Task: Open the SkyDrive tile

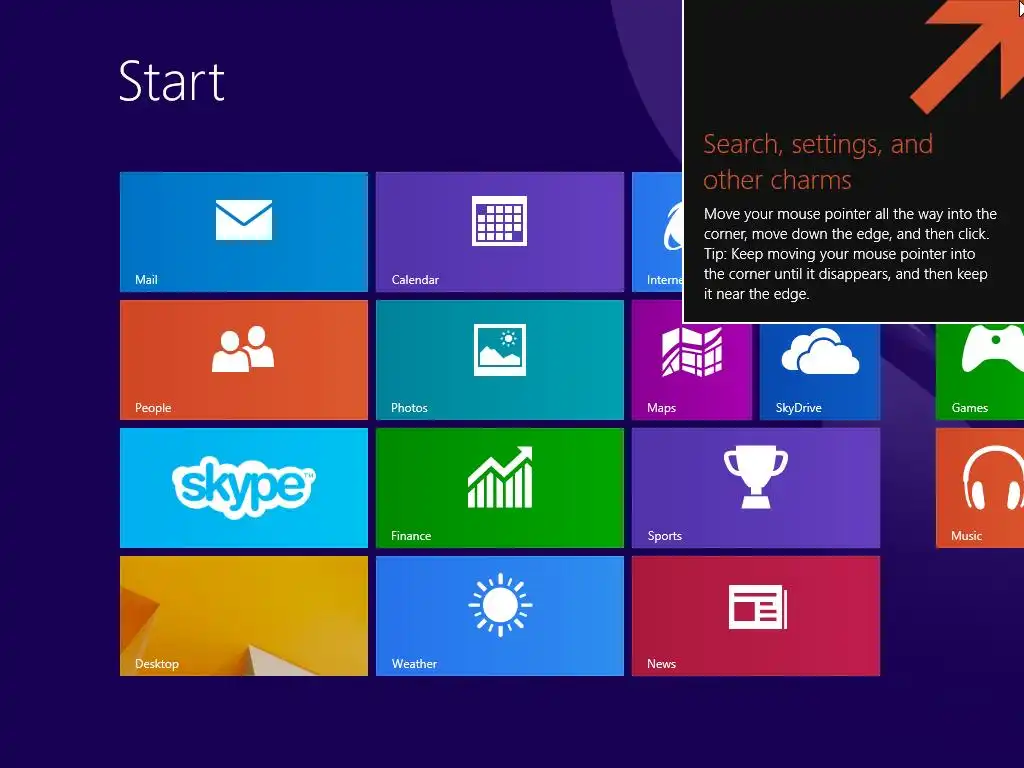Action: (820, 371)
